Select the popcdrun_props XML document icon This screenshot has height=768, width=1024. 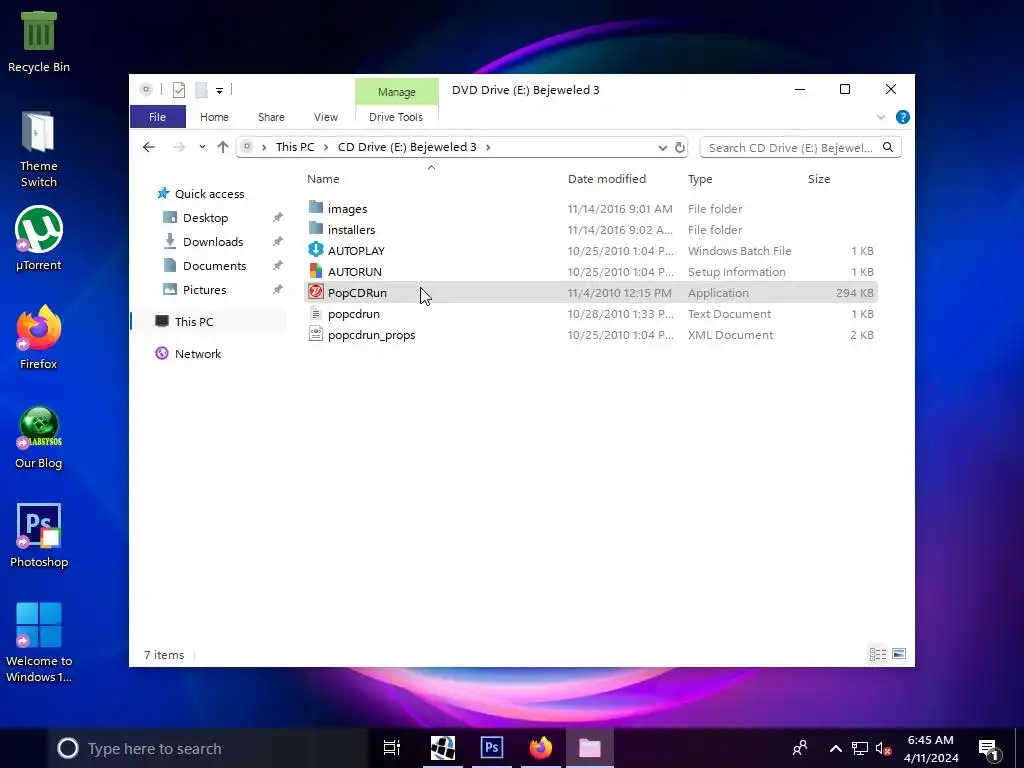316,334
